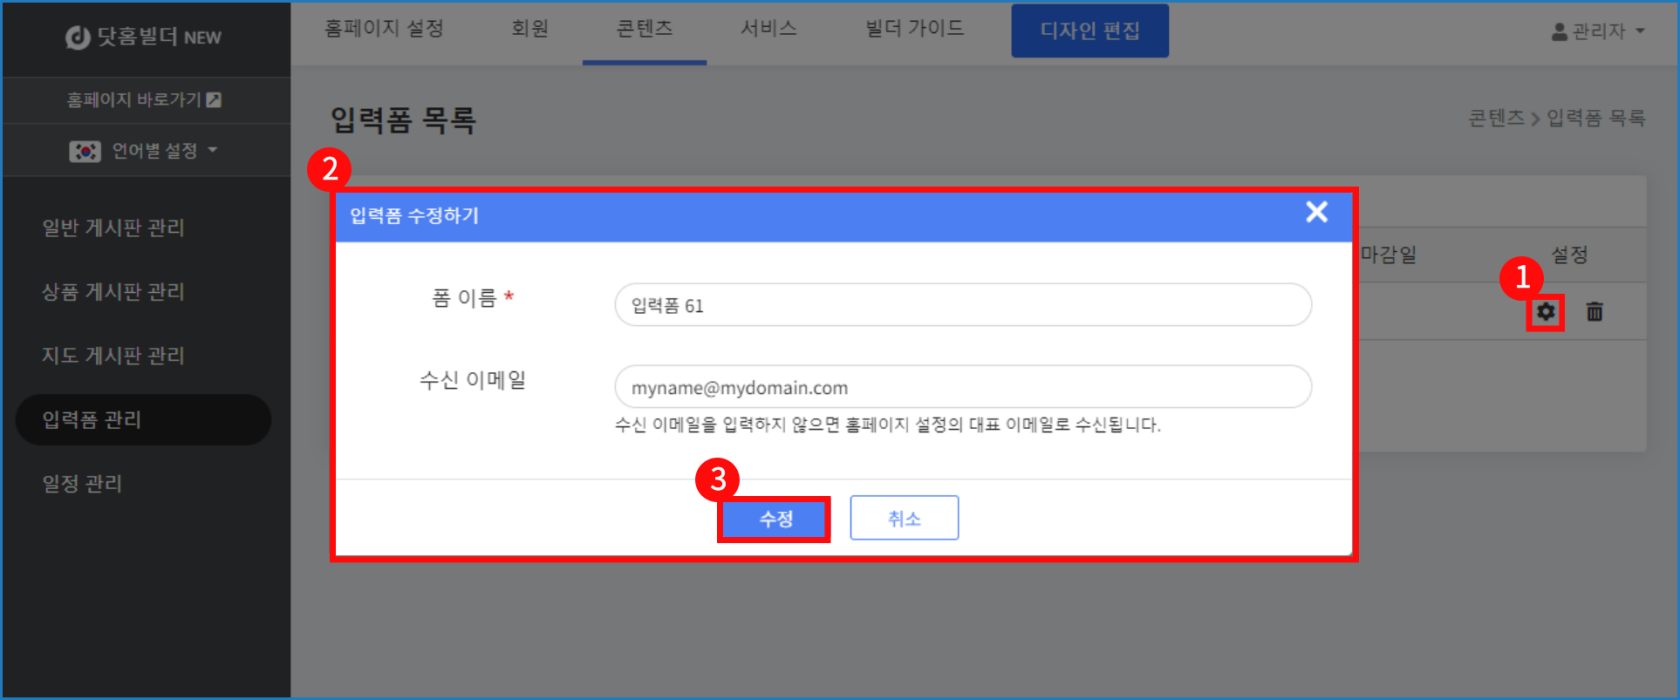This screenshot has height=700, width=1680.
Task: Click the 콘텐츠 breadcrumb link
Action: [1495, 118]
